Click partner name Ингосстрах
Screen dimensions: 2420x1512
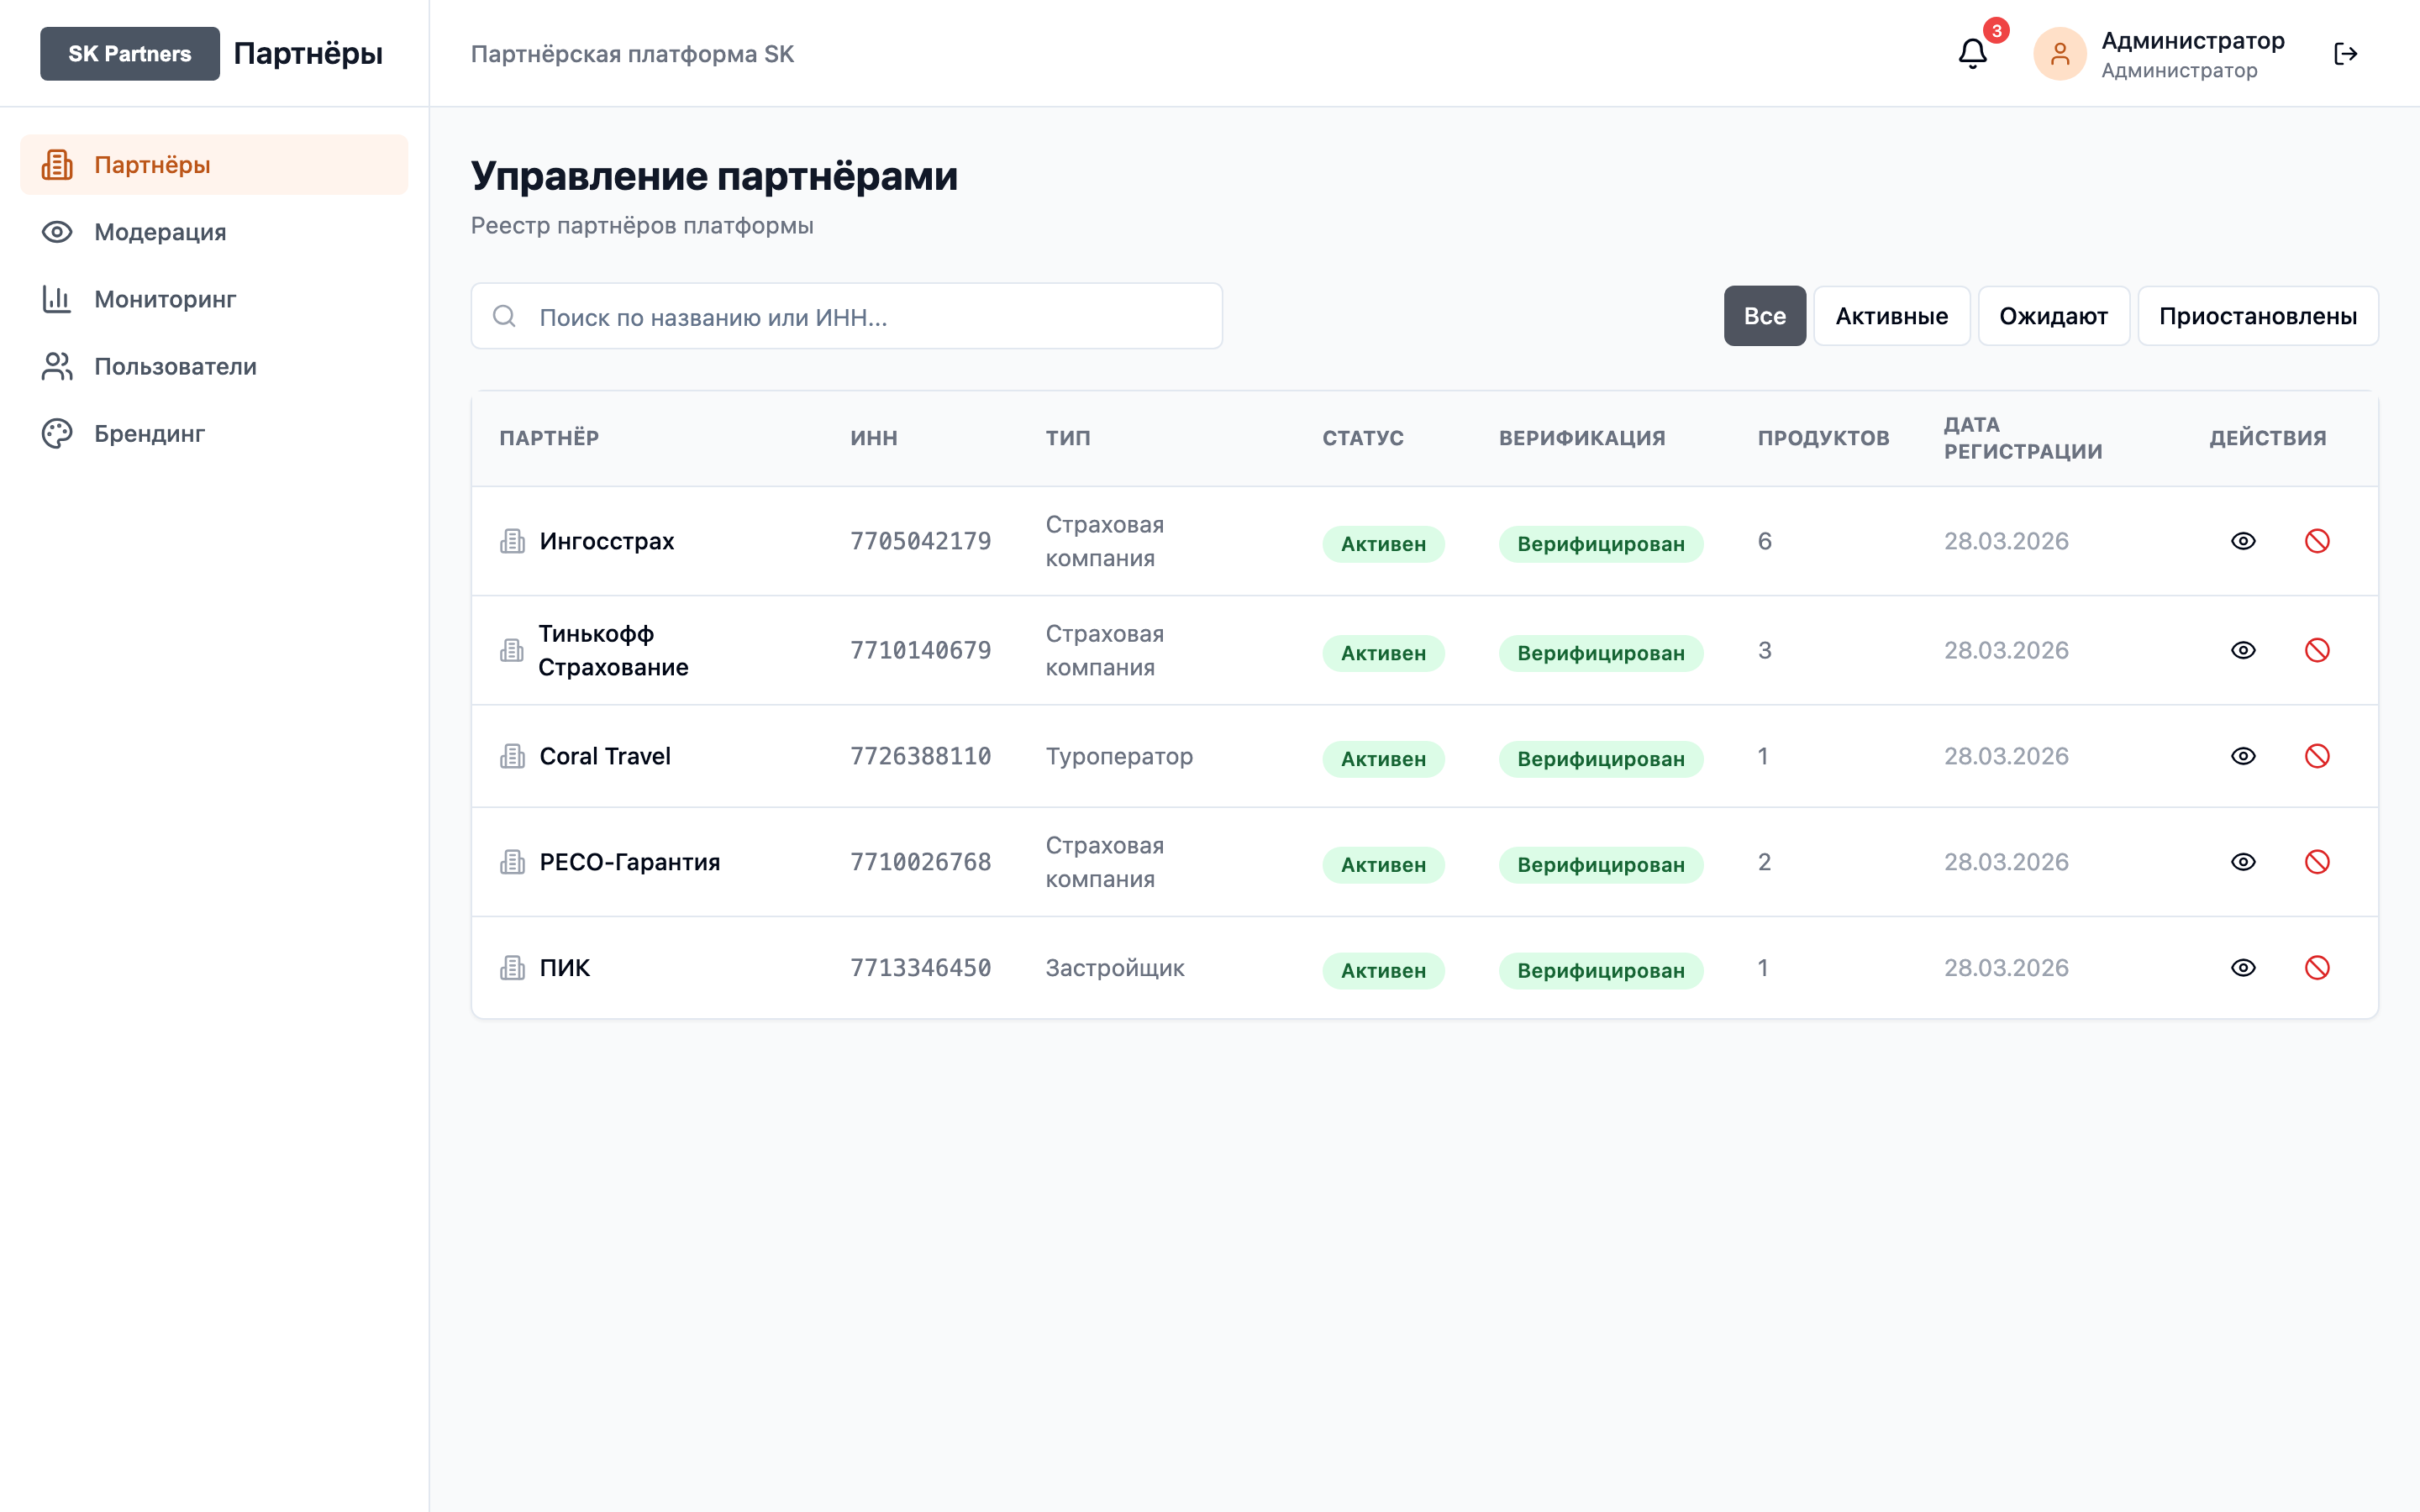pos(606,541)
